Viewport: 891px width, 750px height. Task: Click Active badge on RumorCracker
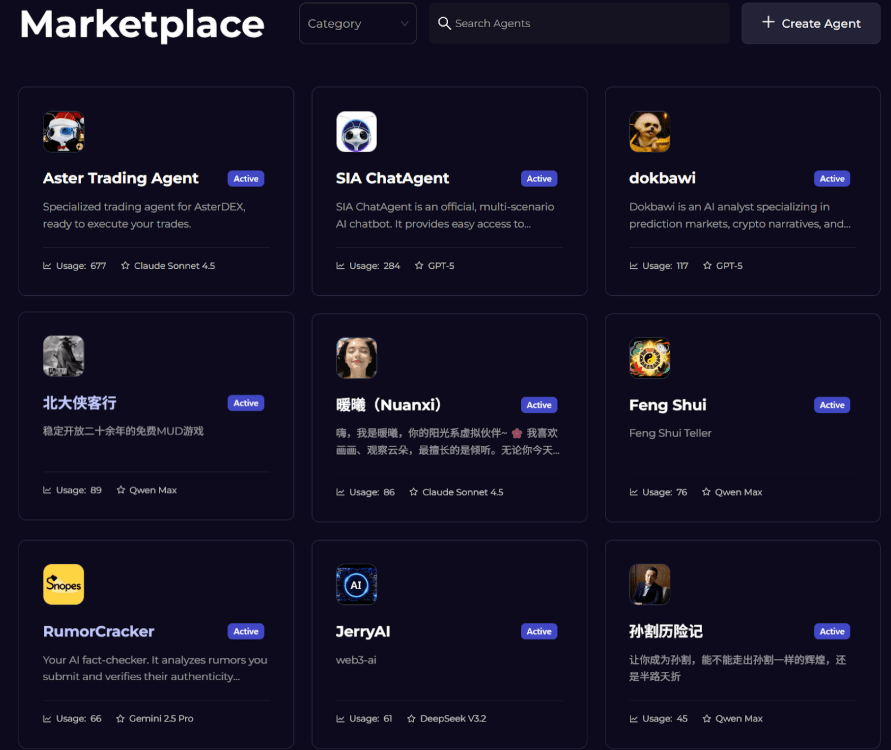coord(245,631)
